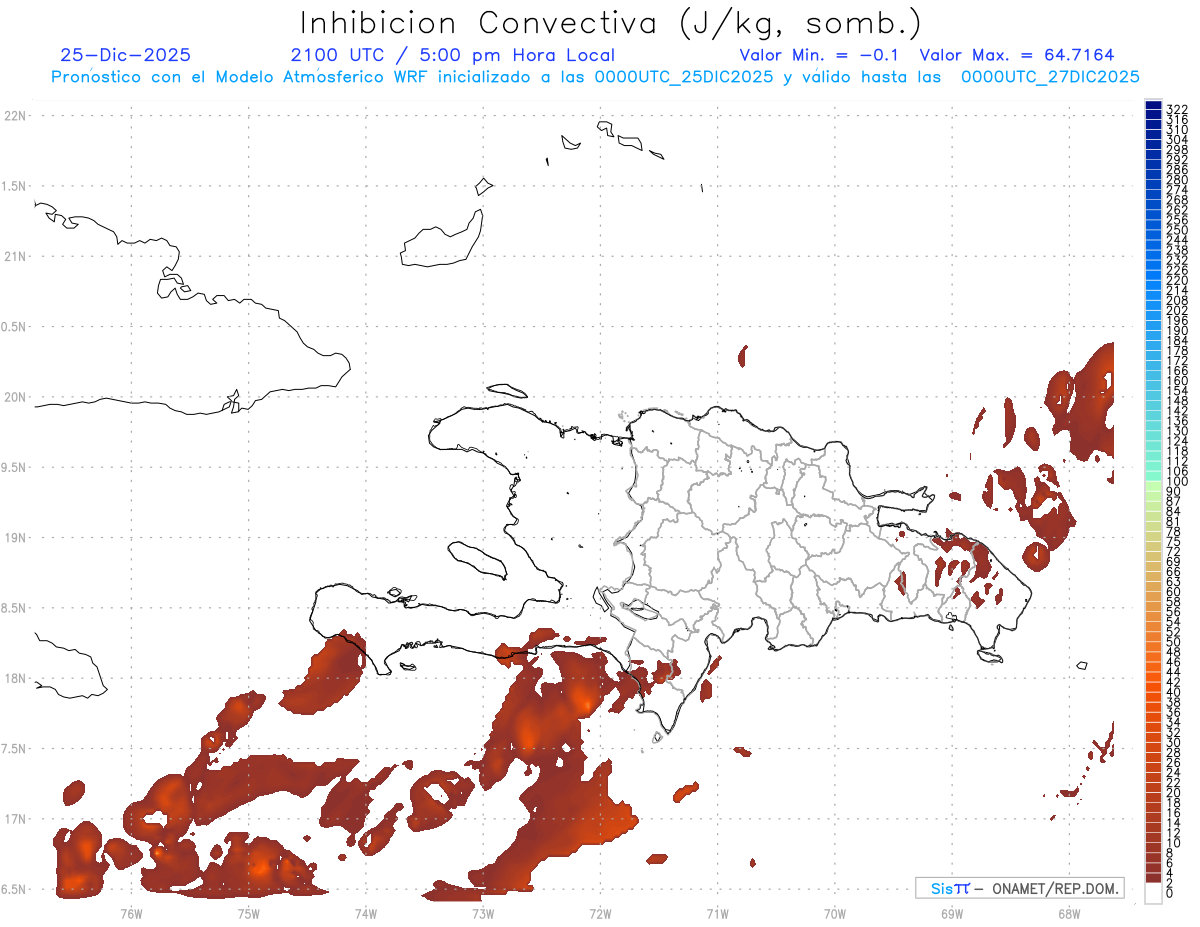Image resolution: width=1200 pixels, height=927 pixels.
Task: Click the '20N' latitude label
Action: 15,397
